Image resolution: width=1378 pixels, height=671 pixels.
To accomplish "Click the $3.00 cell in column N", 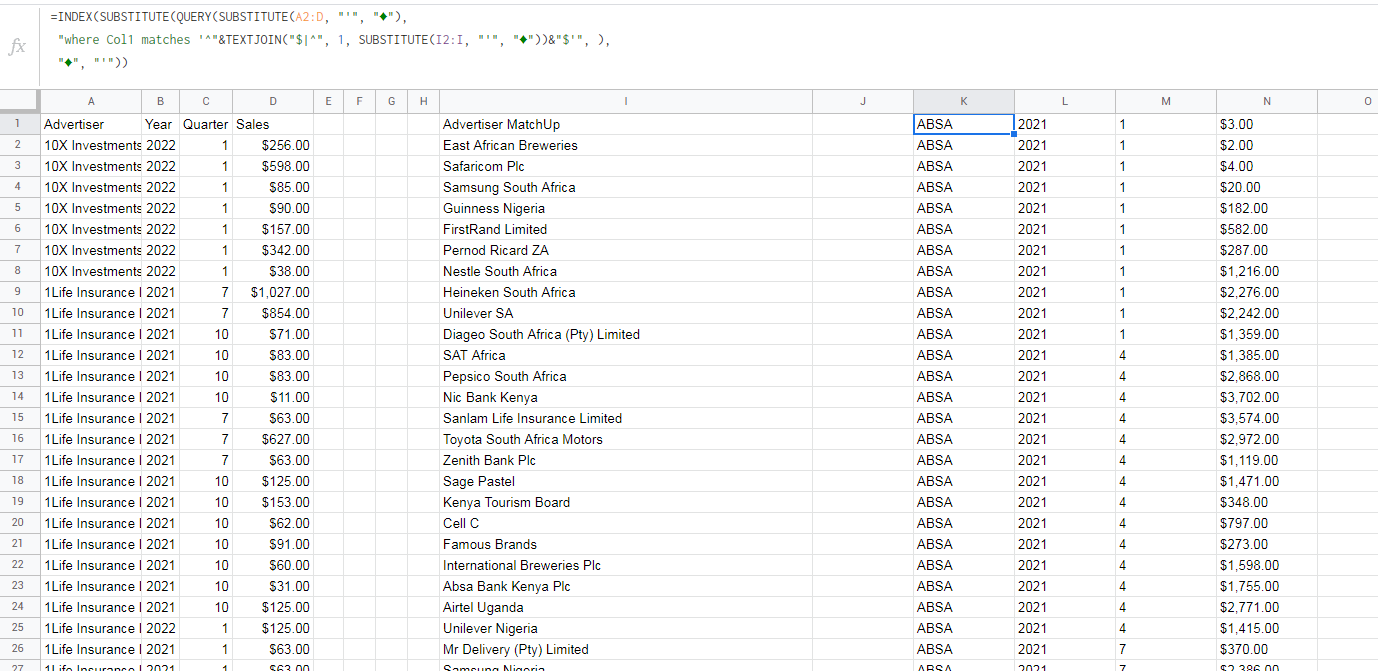I will click(x=1267, y=124).
